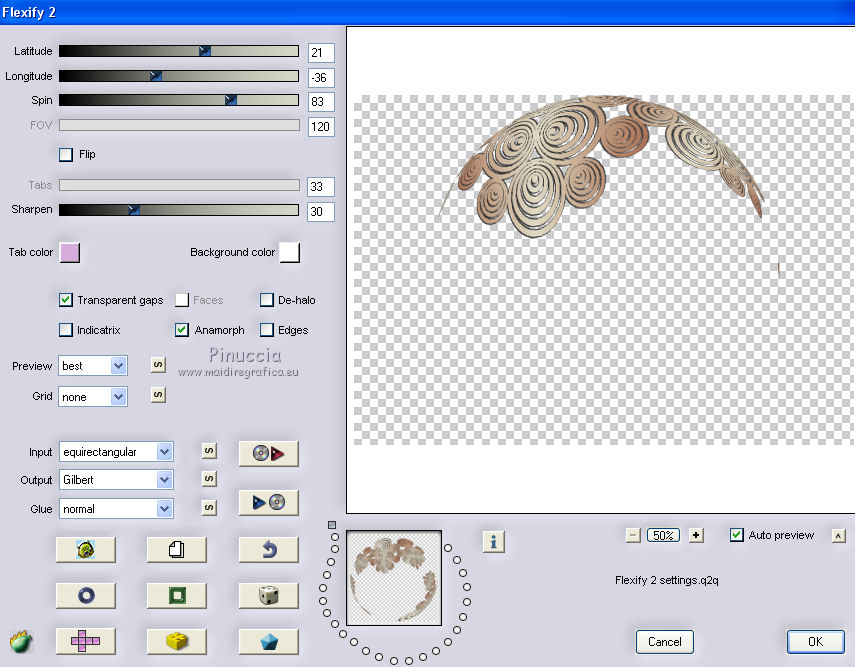Click the blue pentagon polyhedron button
Viewport: 855px width, 667px height.
coord(268,641)
